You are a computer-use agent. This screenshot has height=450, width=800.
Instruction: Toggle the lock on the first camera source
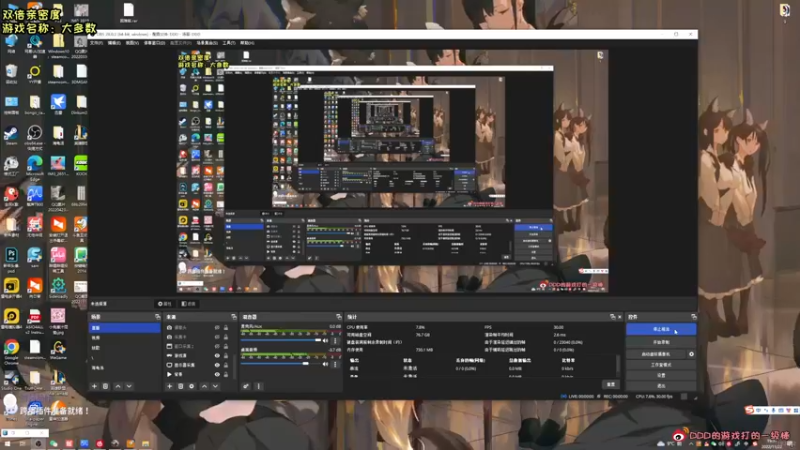[226, 328]
